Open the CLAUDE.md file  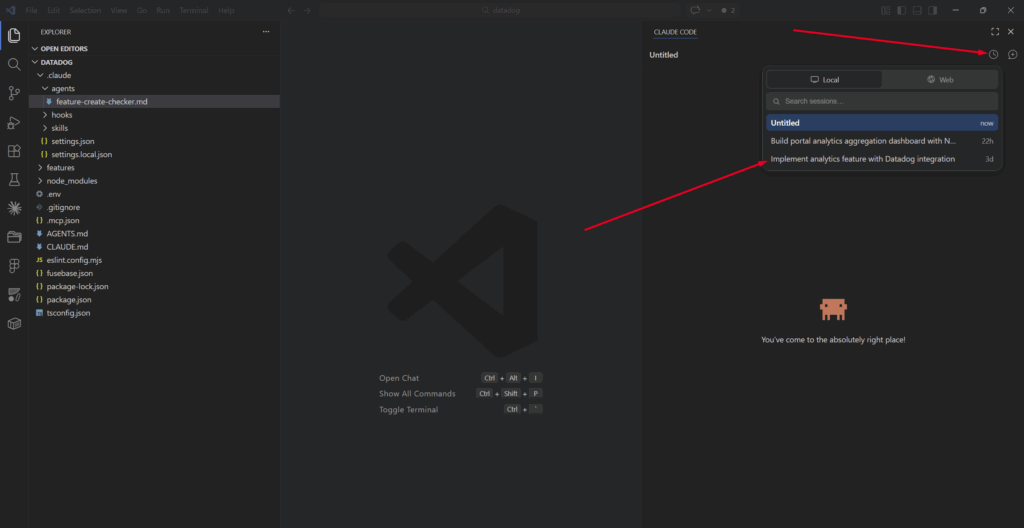67,246
